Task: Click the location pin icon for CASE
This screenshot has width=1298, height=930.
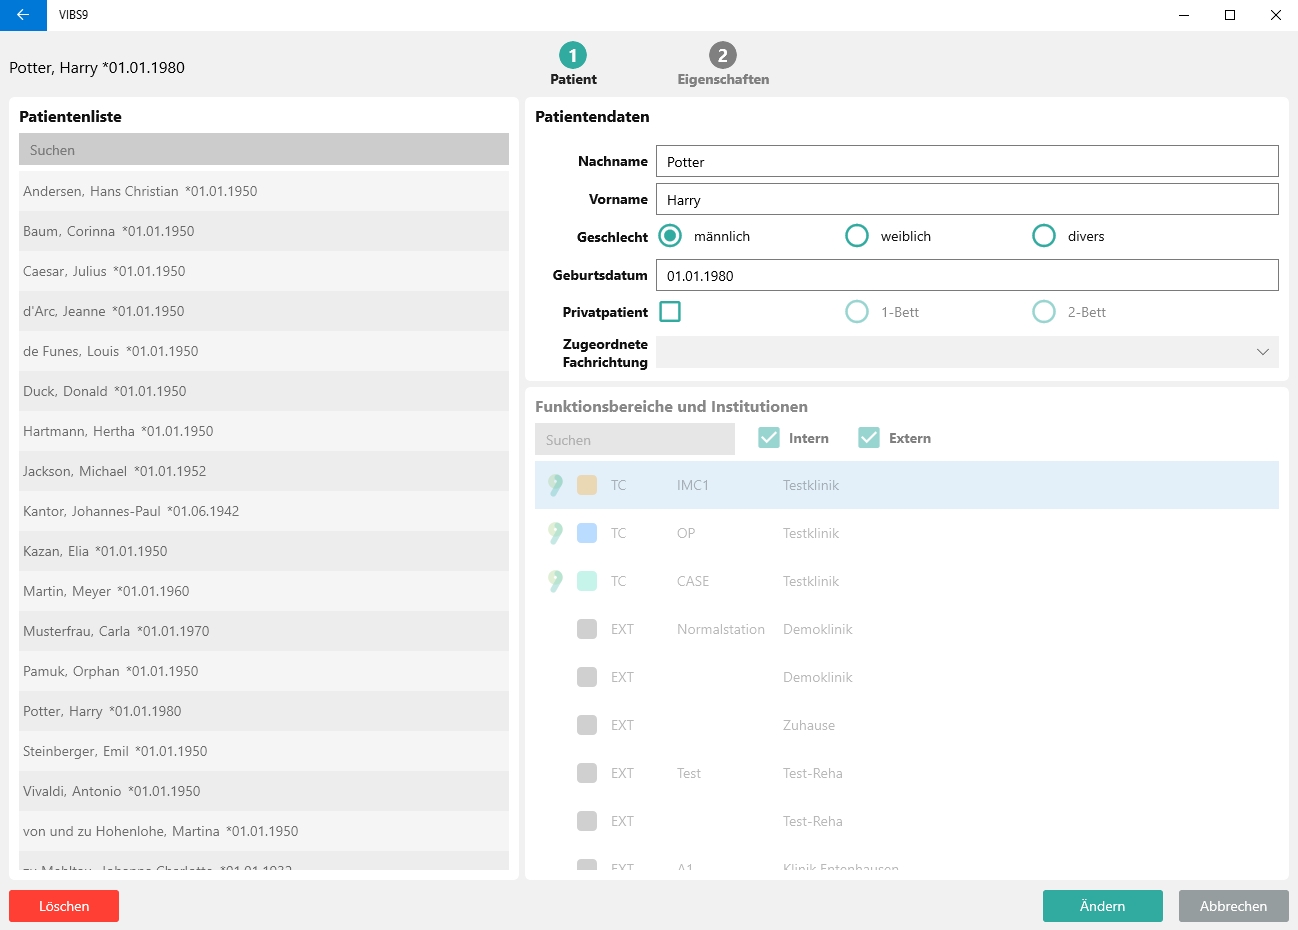Action: pyautogui.click(x=555, y=581)
